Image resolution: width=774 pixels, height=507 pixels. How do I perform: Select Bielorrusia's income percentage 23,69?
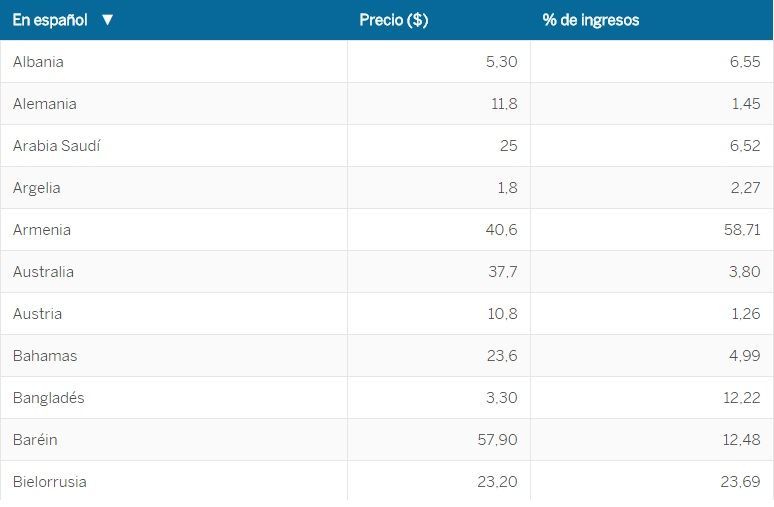point(740,482)
